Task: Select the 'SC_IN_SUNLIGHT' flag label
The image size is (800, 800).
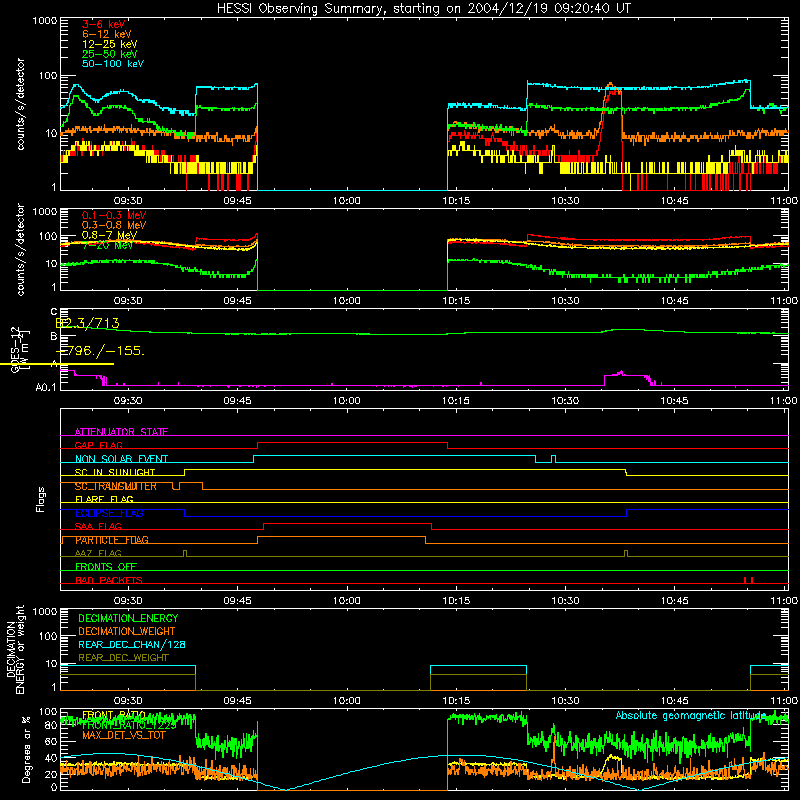Action: pyautogui.click(x=115, y=472)
